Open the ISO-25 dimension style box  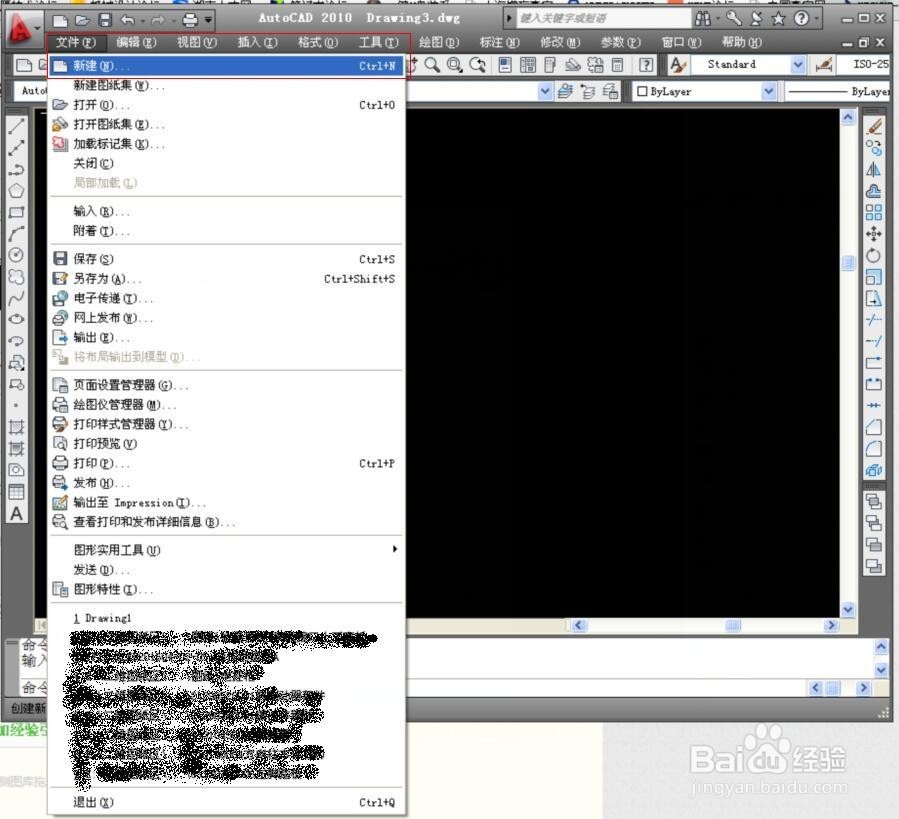click(863, 64)
